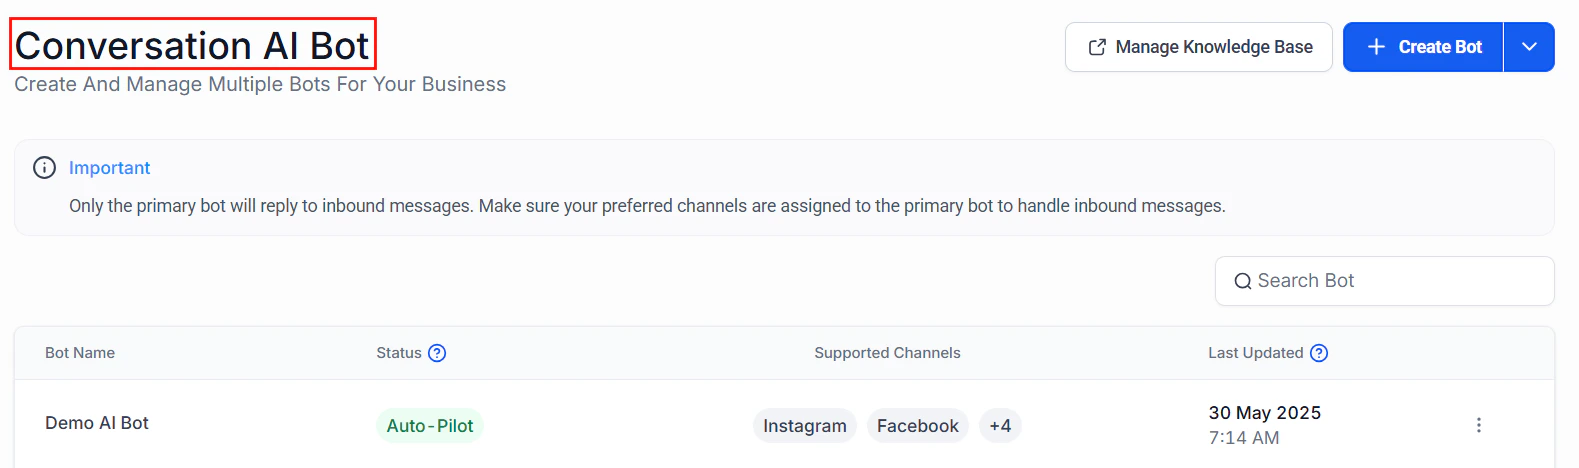Select the Instagram channel chip
The width and height of the screenshot is (1579, 468).
pos(804,426)
